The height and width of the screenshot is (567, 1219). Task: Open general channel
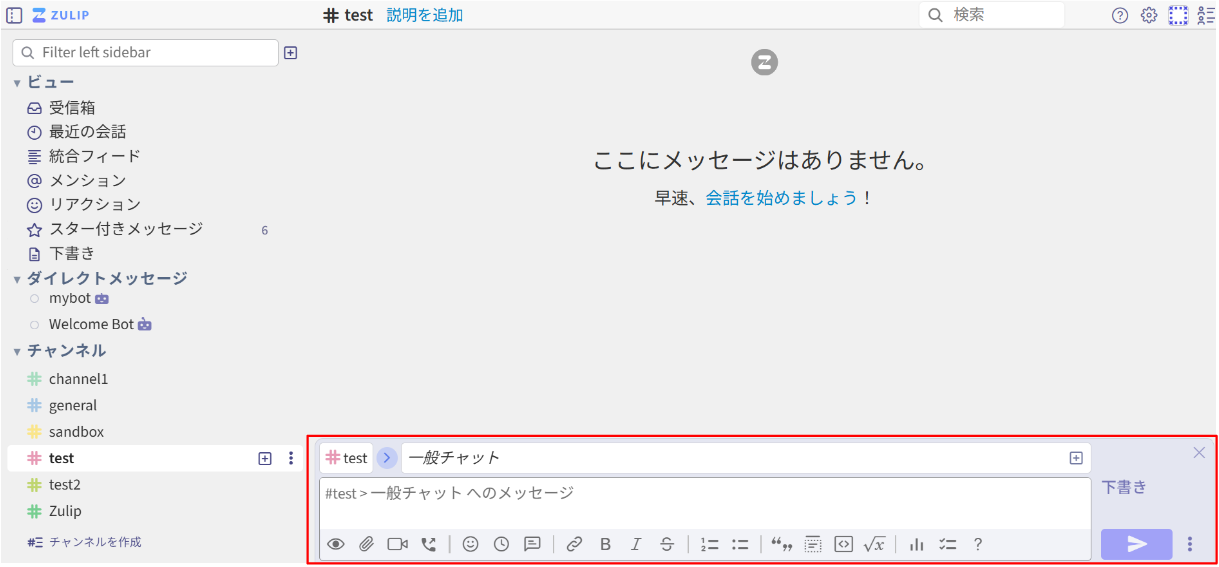73,405
